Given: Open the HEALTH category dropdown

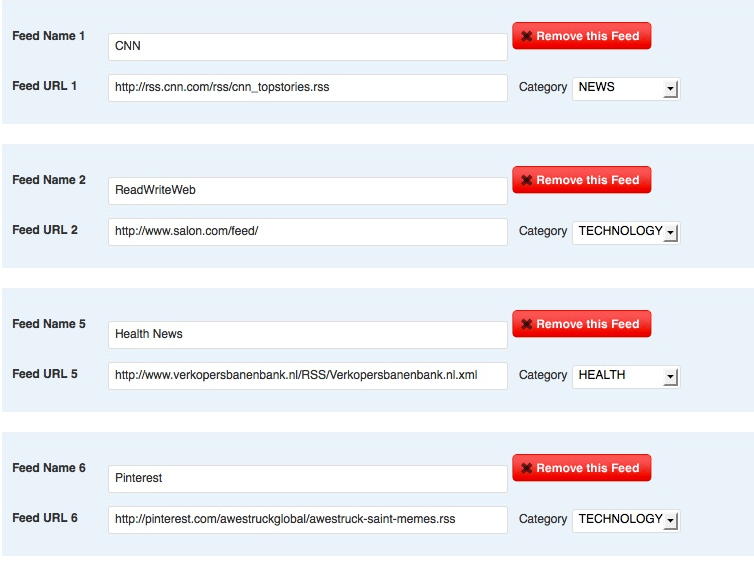Looking at the screenshot, I should [626, 377].
